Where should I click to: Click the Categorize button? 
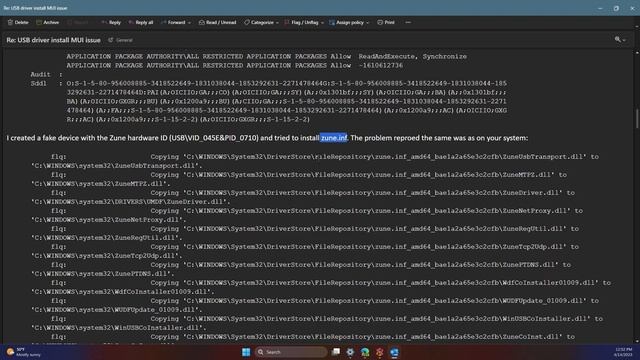(259, 22)
